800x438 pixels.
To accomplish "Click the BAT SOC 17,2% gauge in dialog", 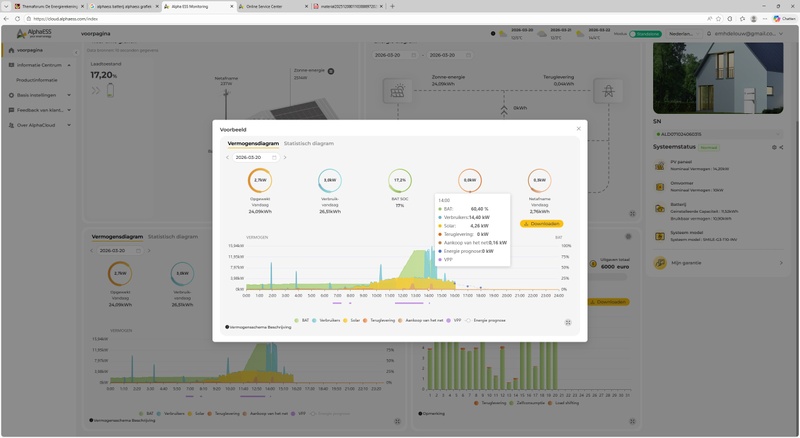I will point(399,180).
